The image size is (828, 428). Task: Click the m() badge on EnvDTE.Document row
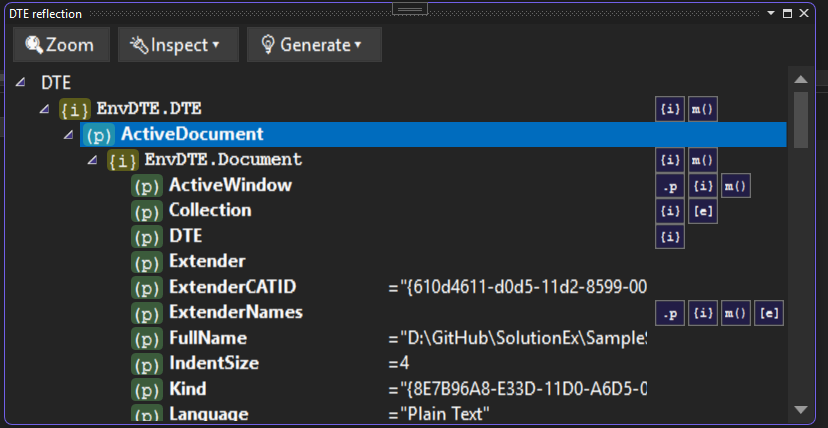tap(703, 160)
